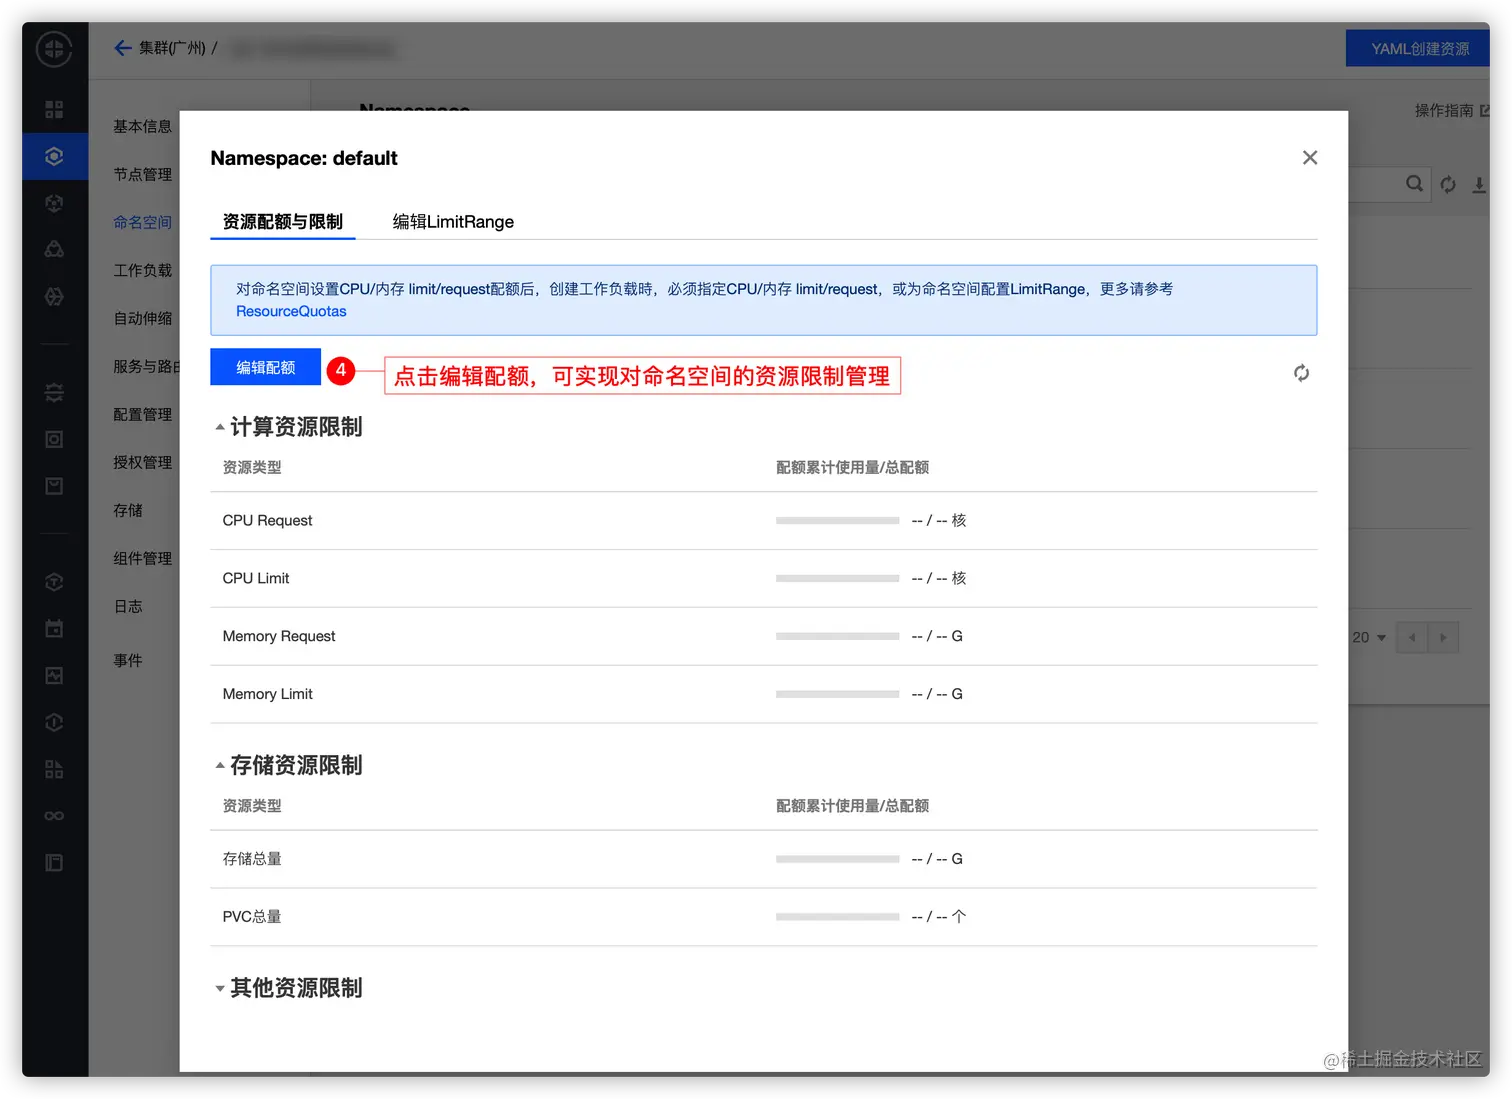Click the PVC总量 usage bar
This screenshot has width=1512, height=1099.
[x=838, y=917]
